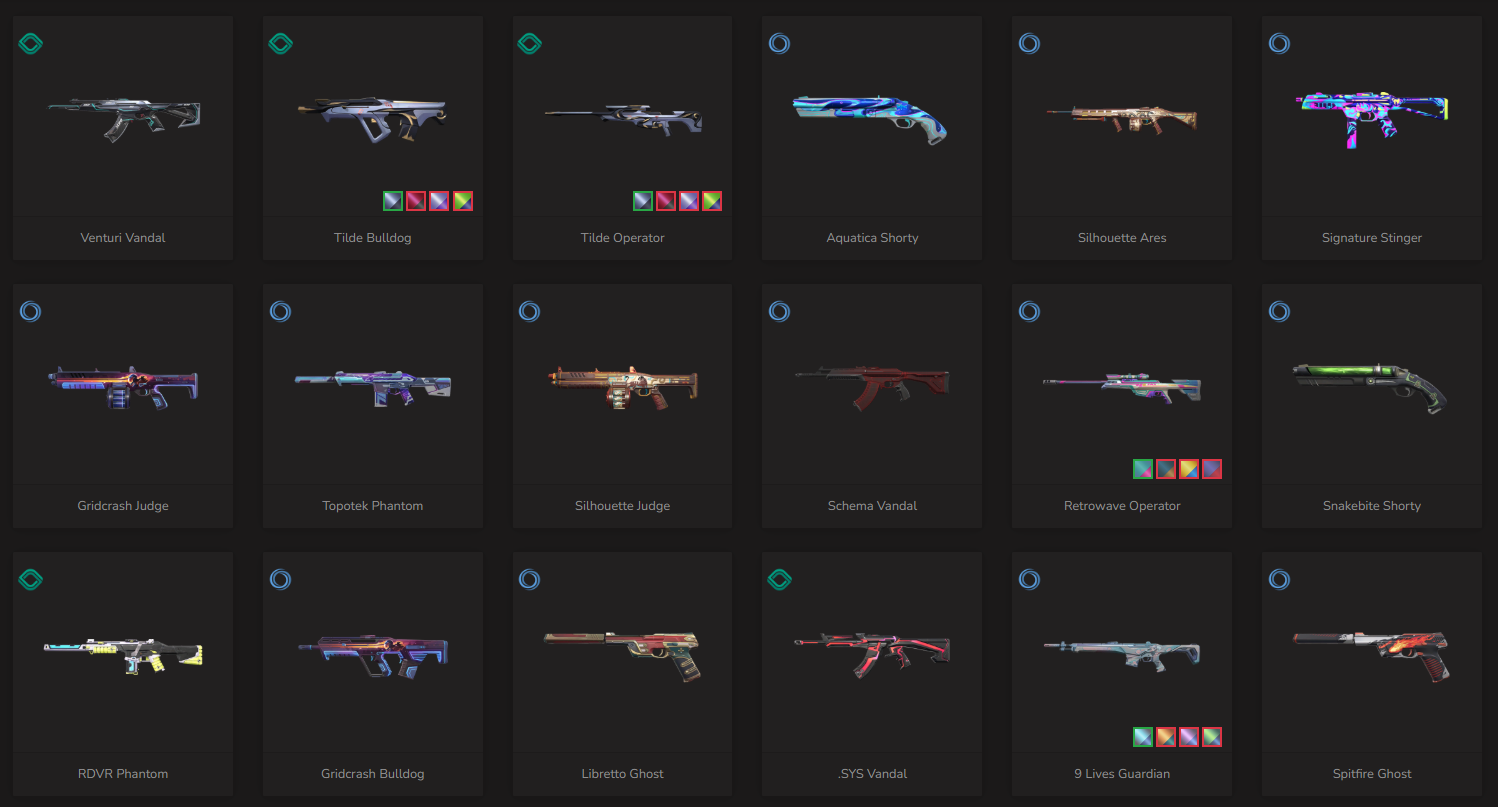Click the Schema Vandal name label

(872, 506)
